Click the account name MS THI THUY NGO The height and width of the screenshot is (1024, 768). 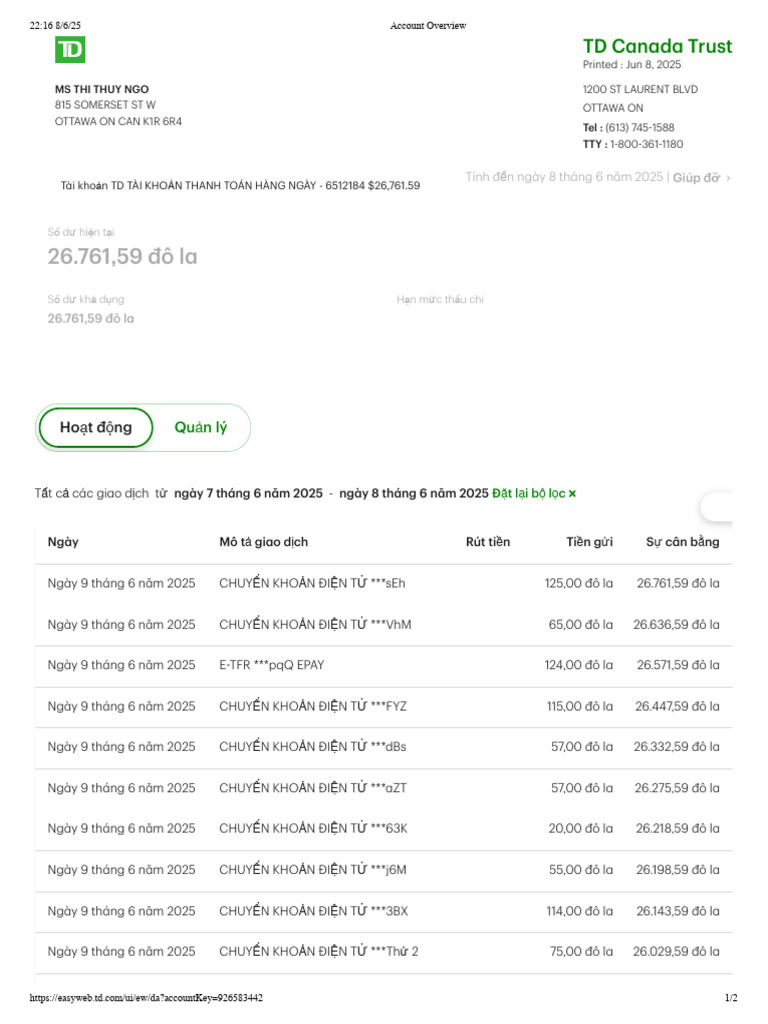click(x=102, y=89)
